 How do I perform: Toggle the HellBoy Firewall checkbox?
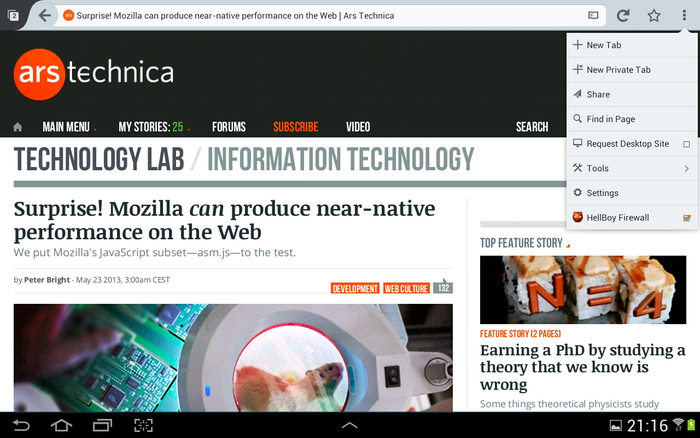coord(687,218)
